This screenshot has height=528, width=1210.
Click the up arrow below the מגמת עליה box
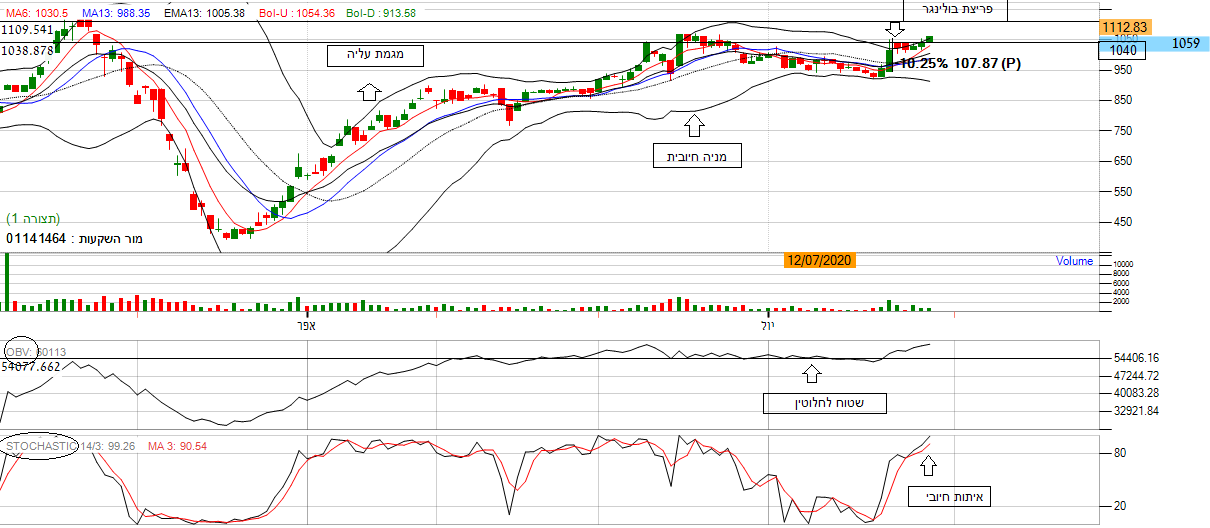pos(368,92)
